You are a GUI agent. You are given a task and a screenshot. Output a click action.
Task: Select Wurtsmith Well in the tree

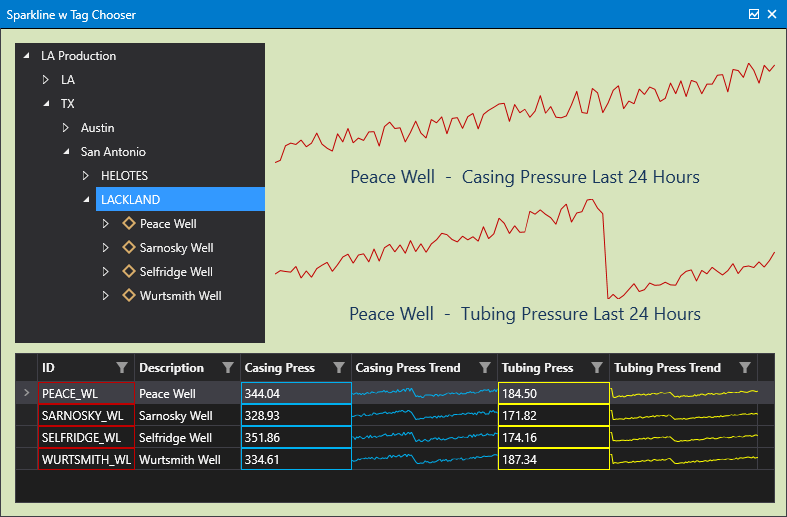(181, 296)
